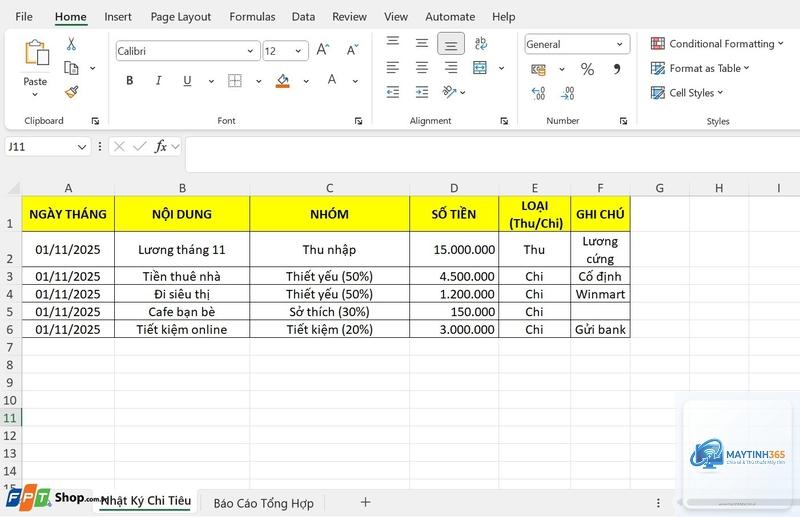Viewport: 800px width, 517px height.
Task: Align text to the top
Action: tap(393, 43)
